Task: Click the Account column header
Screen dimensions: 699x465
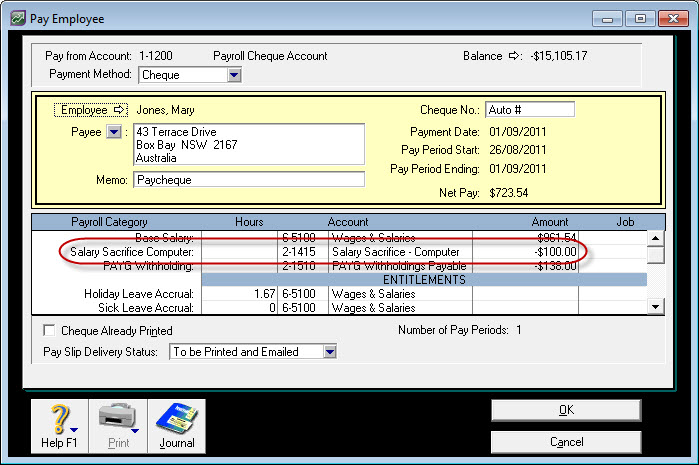Action: [348, 222]
